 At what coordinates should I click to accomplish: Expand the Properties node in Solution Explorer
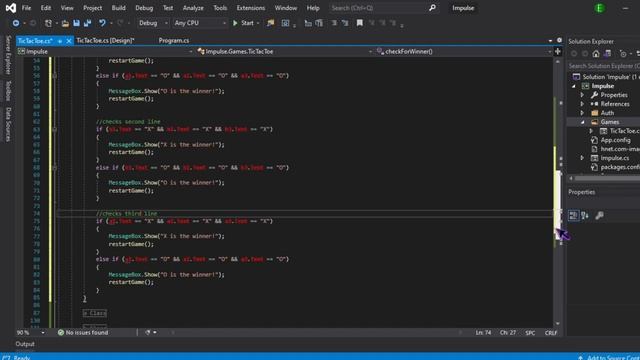pos(582,95)
